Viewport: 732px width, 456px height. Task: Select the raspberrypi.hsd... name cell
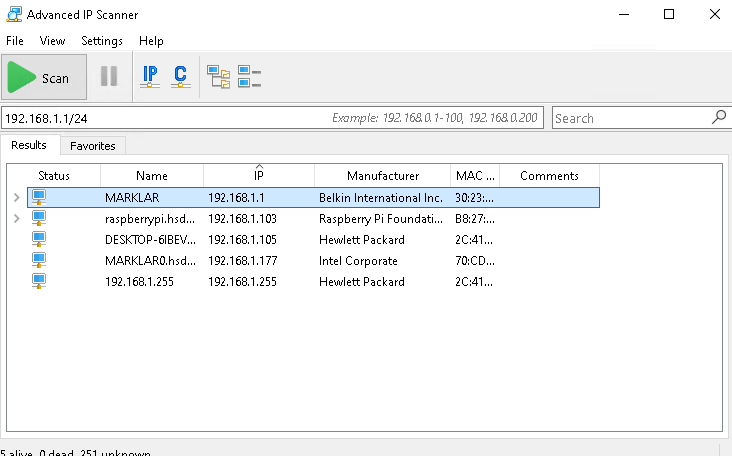click(x=150, y=219)
